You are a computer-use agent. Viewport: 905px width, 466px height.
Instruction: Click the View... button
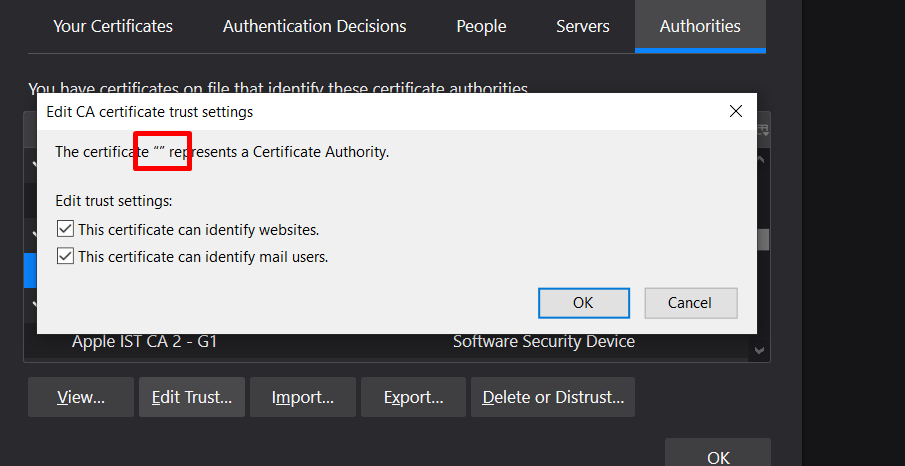[81, 397]
